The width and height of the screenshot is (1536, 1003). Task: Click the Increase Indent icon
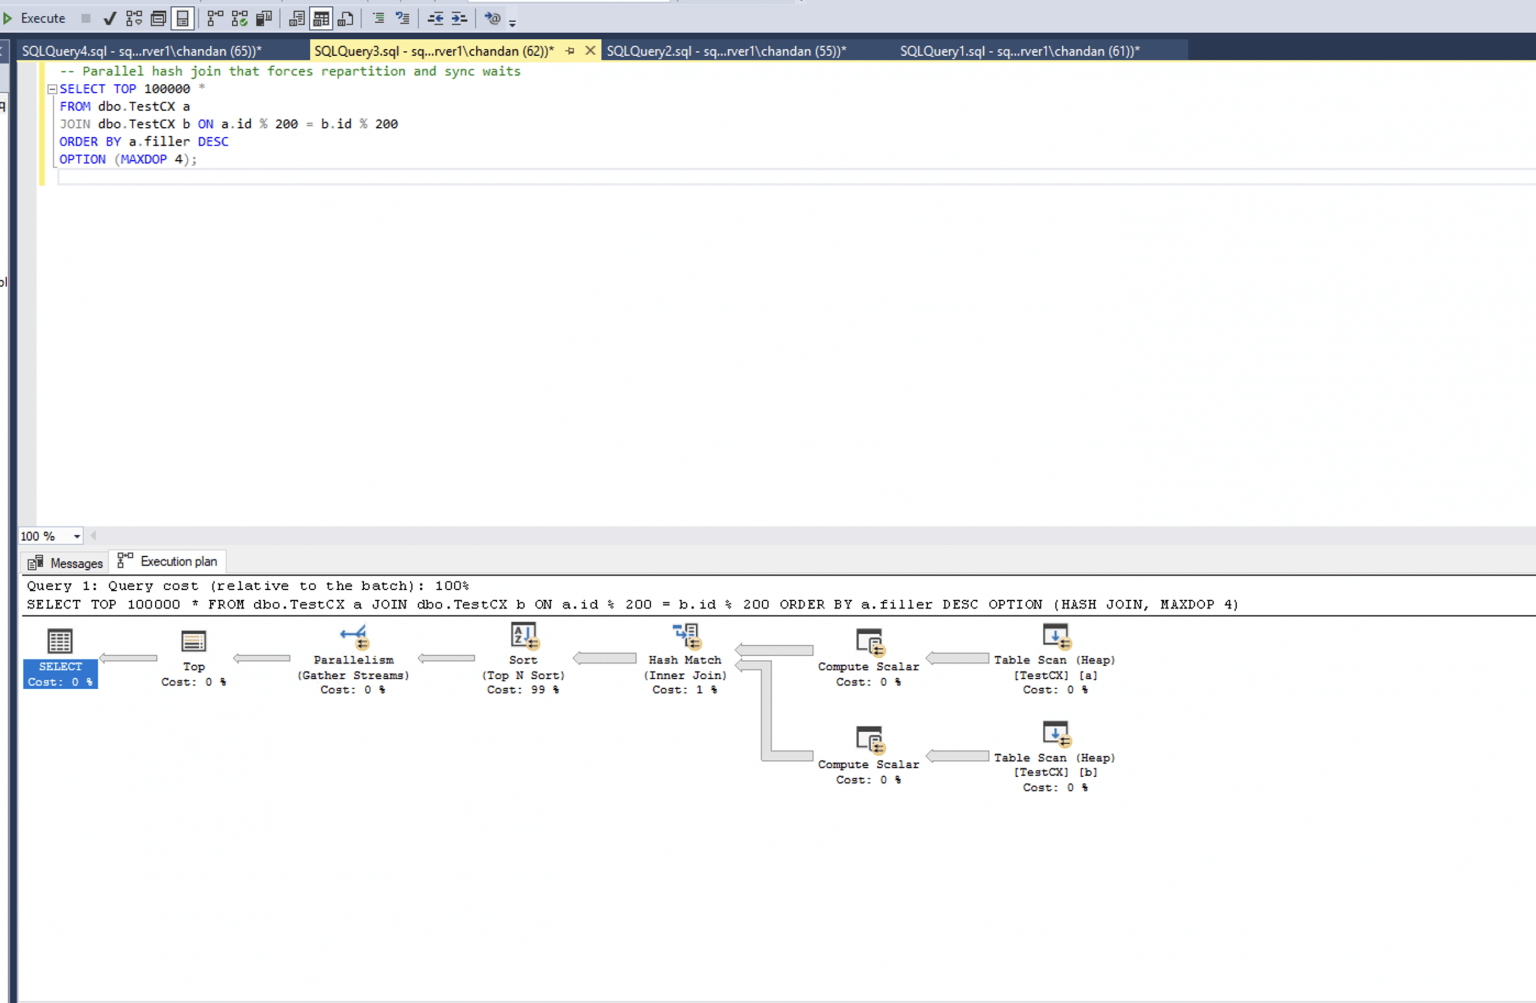459,18
